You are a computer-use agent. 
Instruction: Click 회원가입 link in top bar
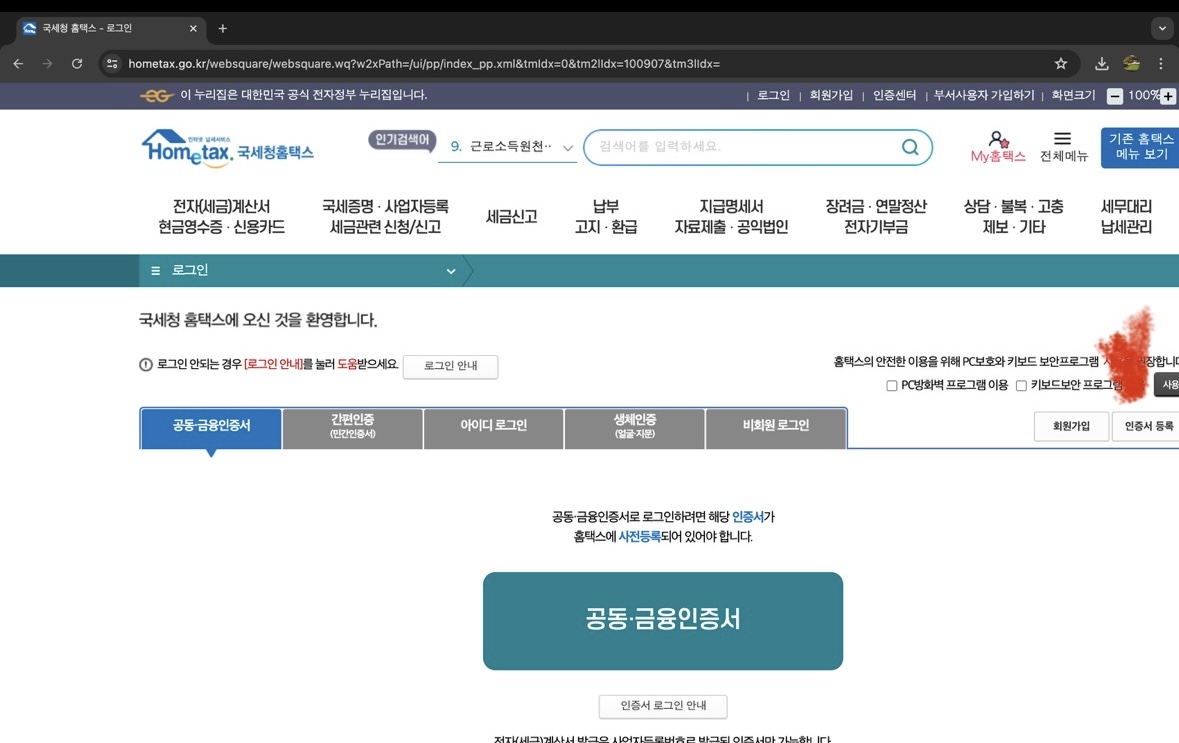(x=831, y=96)
